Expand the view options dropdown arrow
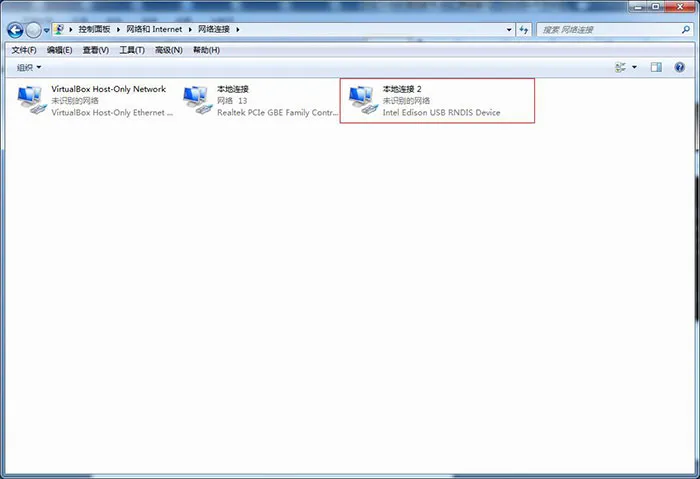This screenshot has height=479, width=700. [634, 68]
